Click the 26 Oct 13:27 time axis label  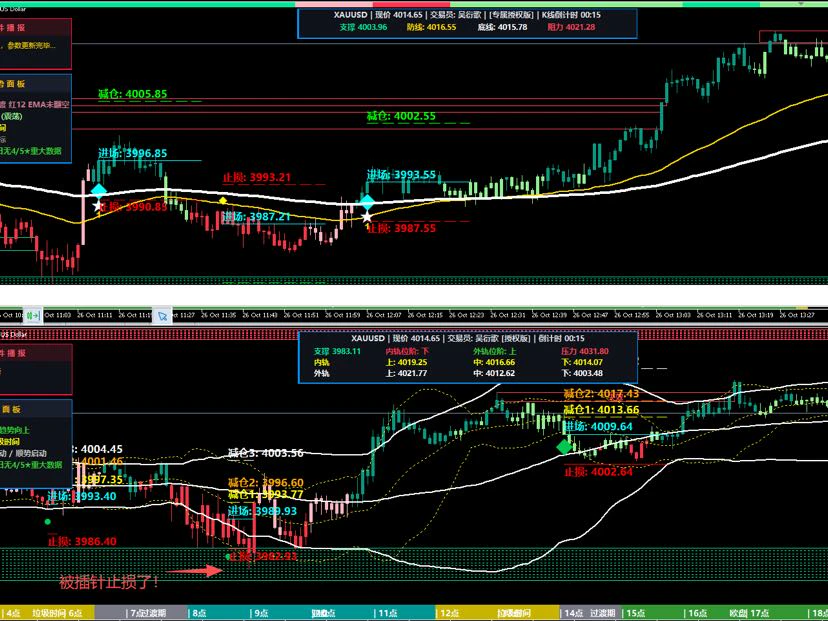pos(797,315)
